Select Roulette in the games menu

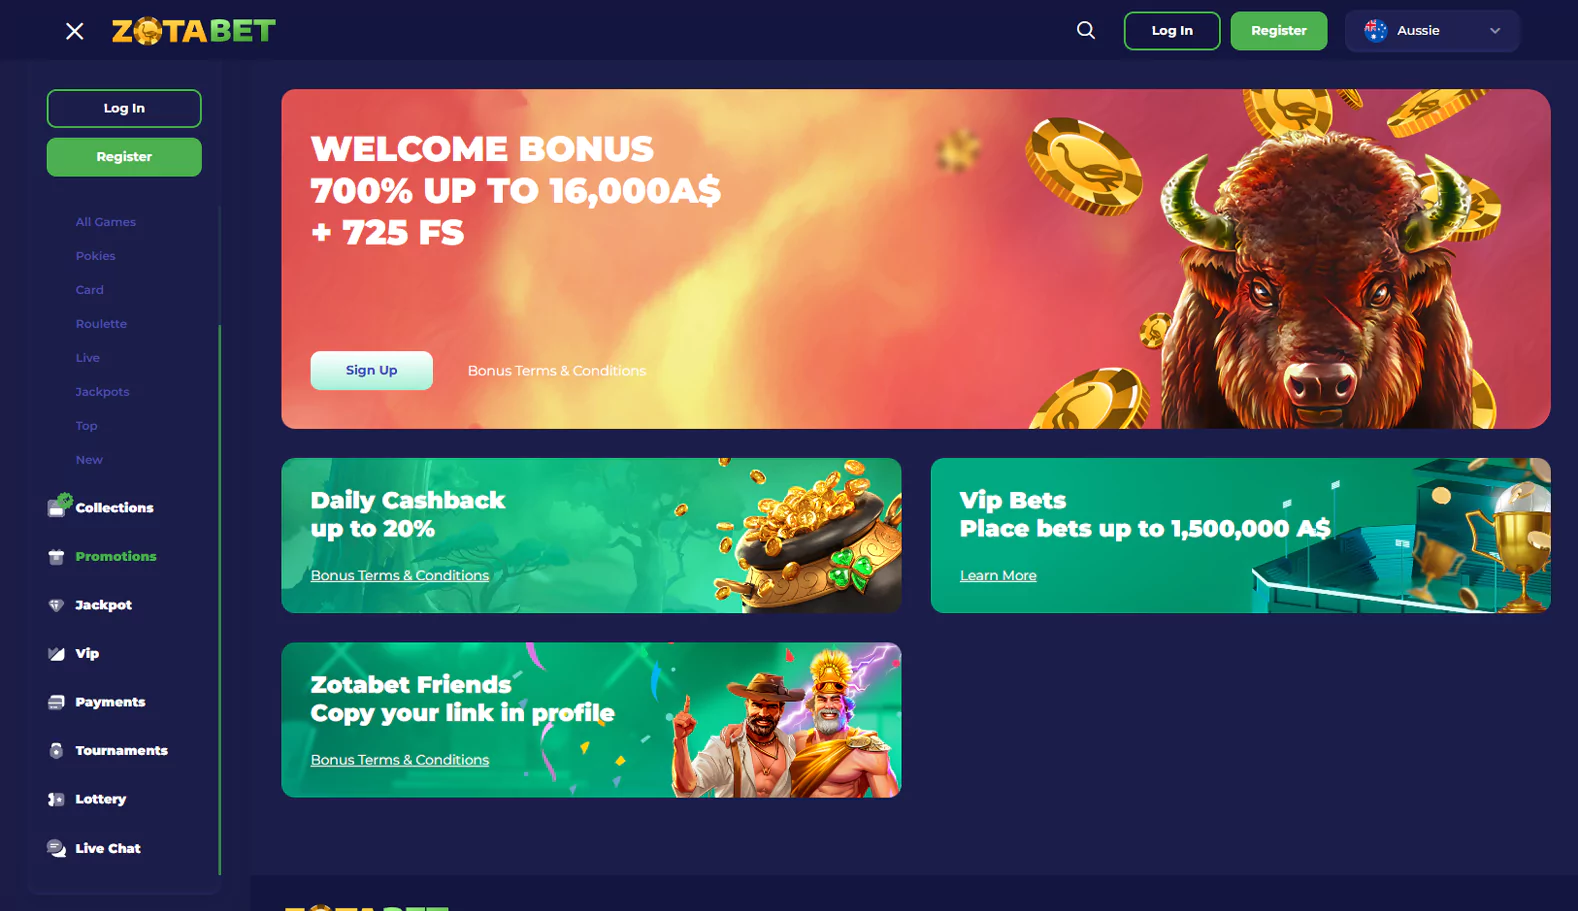101,324
